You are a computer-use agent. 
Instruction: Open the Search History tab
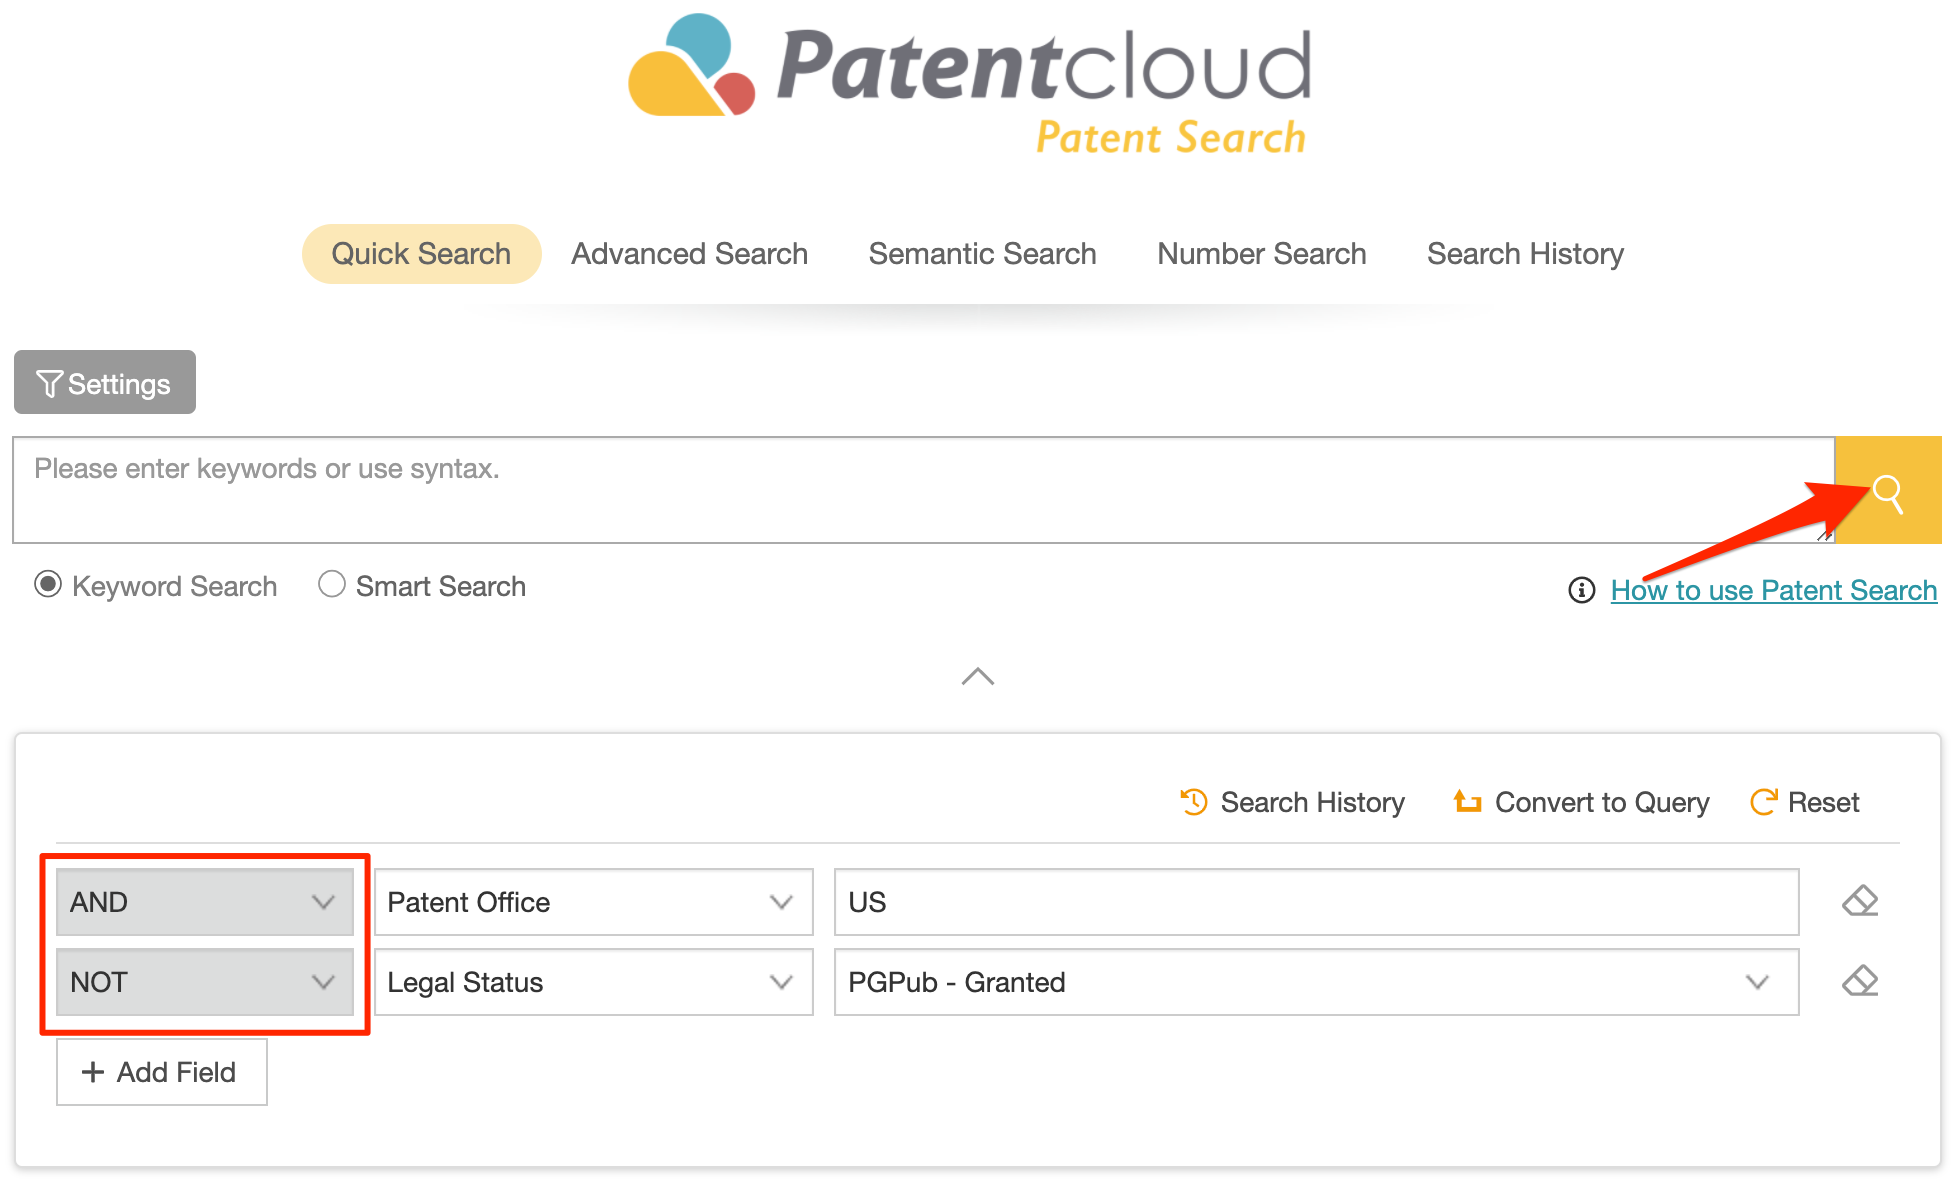coord(1526,254)
